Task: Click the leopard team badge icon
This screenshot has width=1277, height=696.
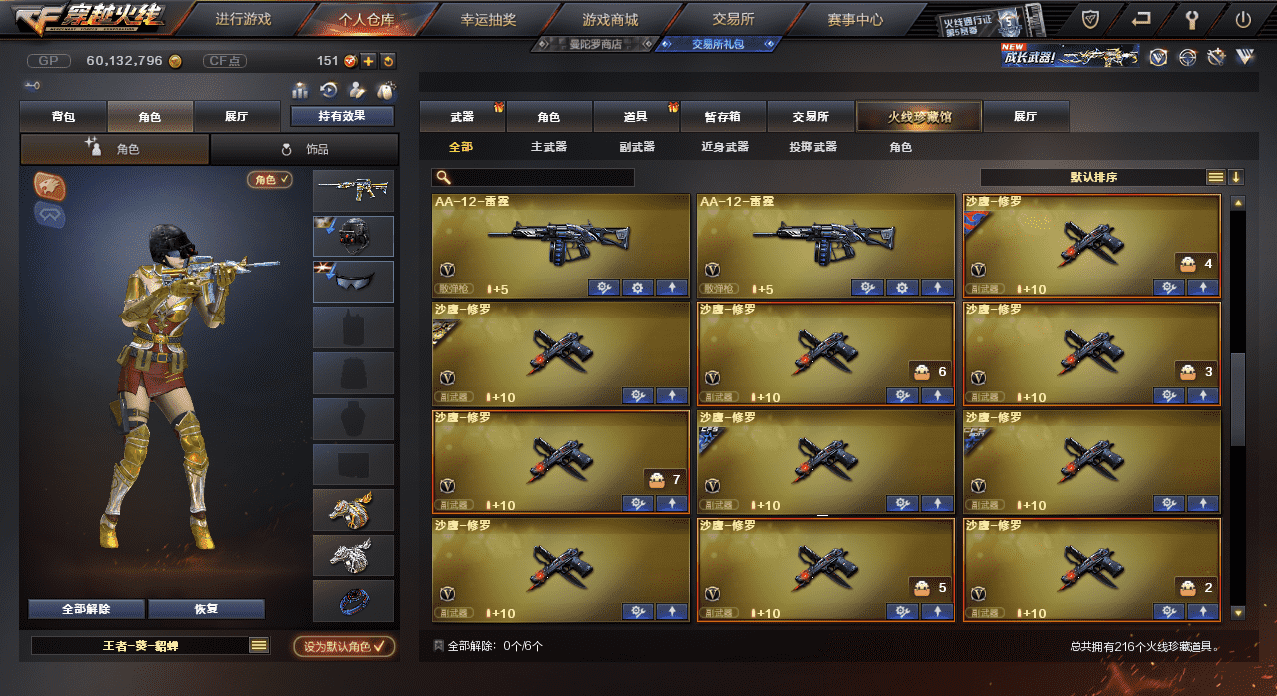Action: tap(49, 185)
